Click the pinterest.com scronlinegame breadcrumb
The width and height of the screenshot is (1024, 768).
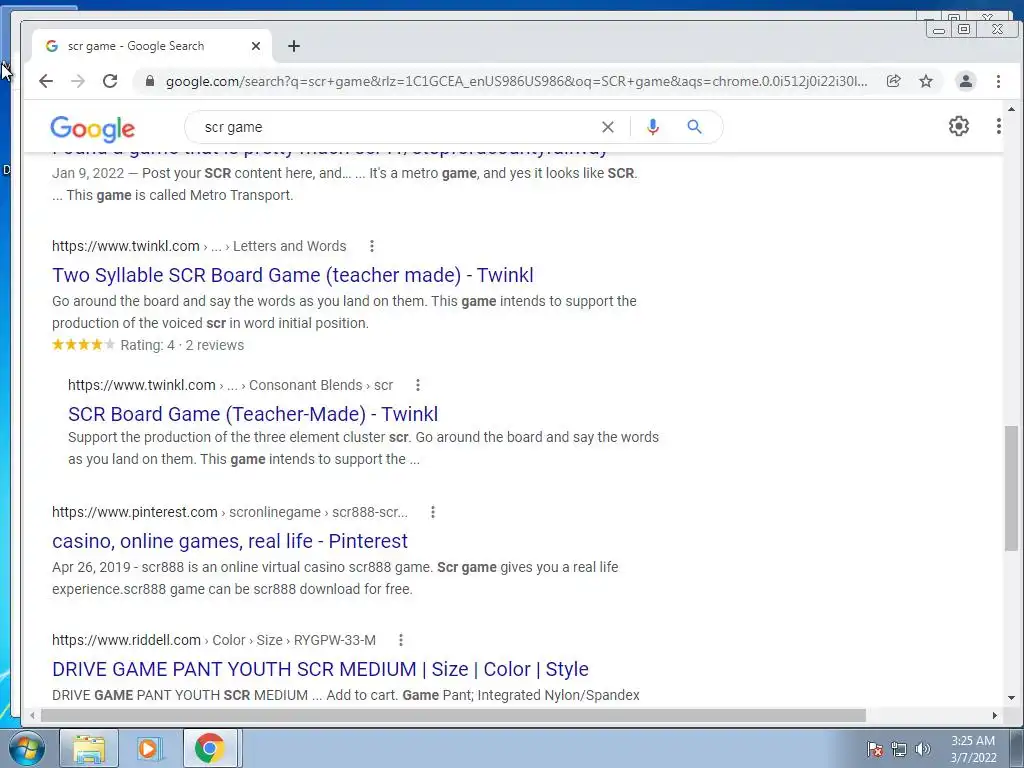(230, 512)
